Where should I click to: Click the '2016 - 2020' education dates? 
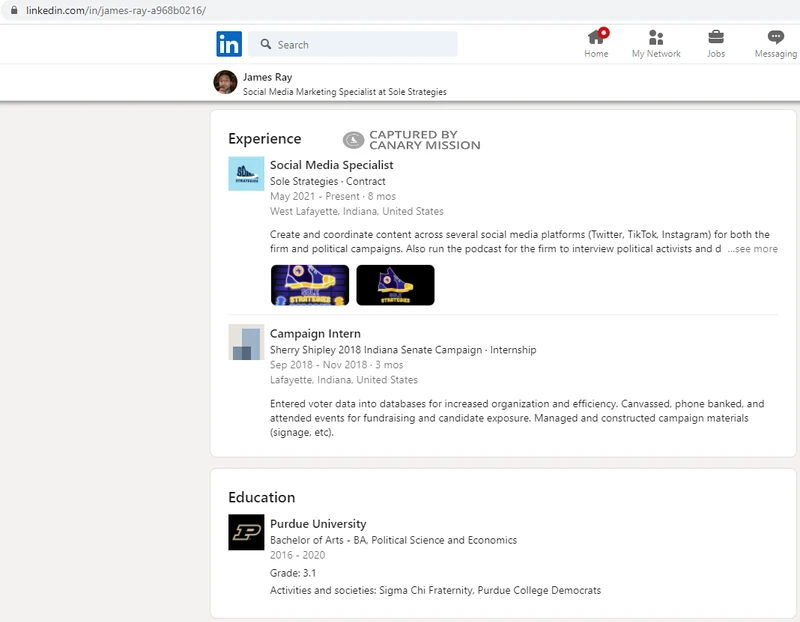pos(297,555)
